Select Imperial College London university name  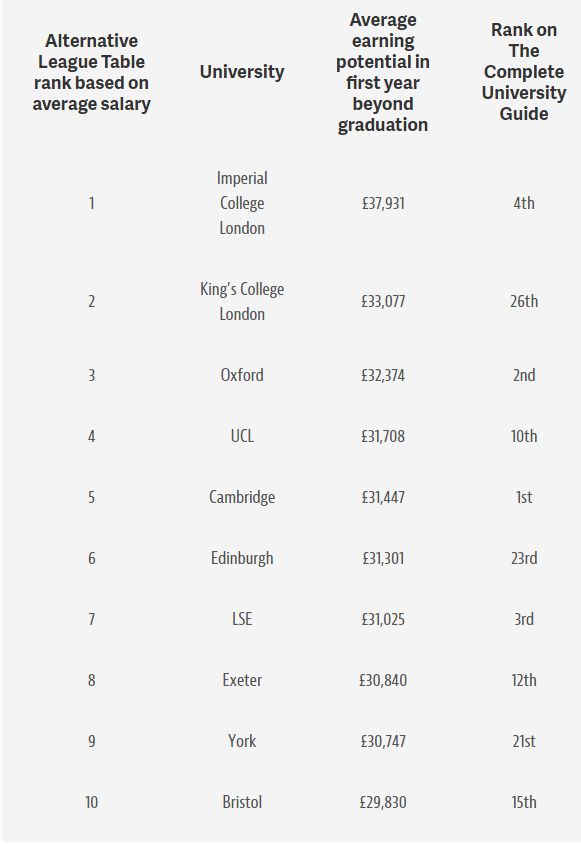[242, 203]
